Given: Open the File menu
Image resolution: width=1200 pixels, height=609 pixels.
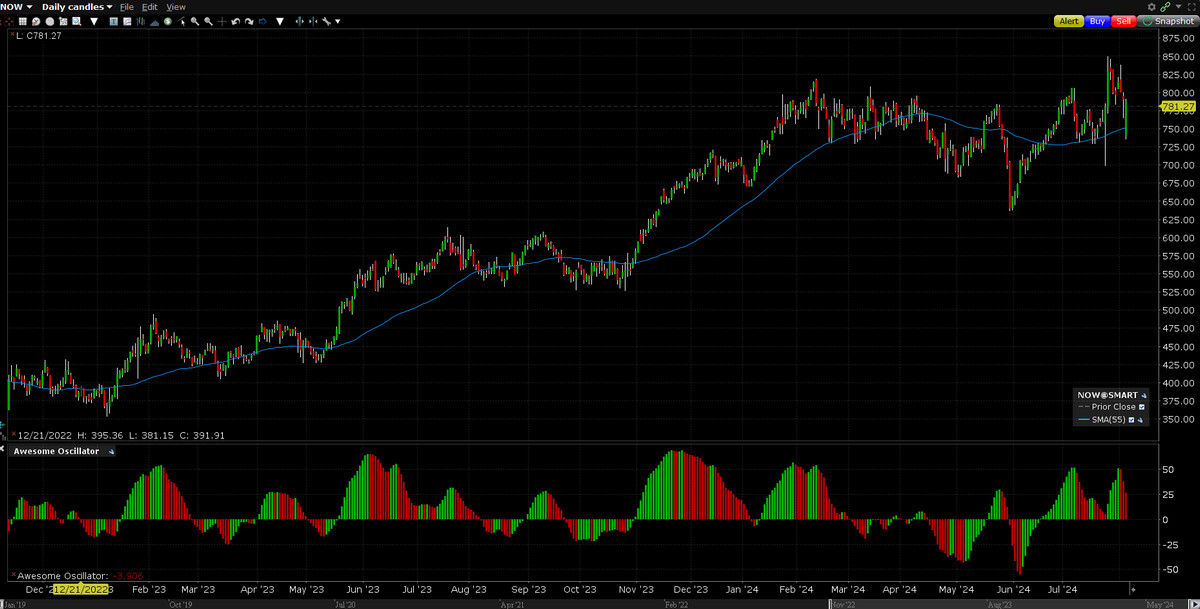Looking at the screenshot, I should (126, 7).
